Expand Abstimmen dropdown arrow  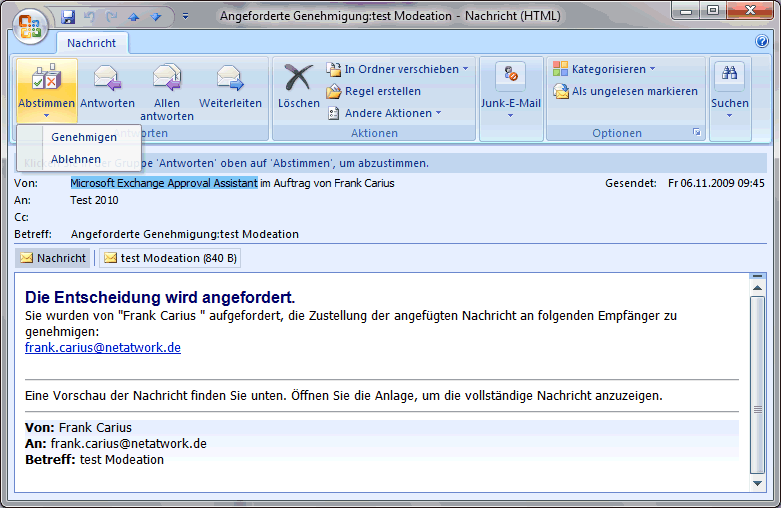click(x=46, y=116)
